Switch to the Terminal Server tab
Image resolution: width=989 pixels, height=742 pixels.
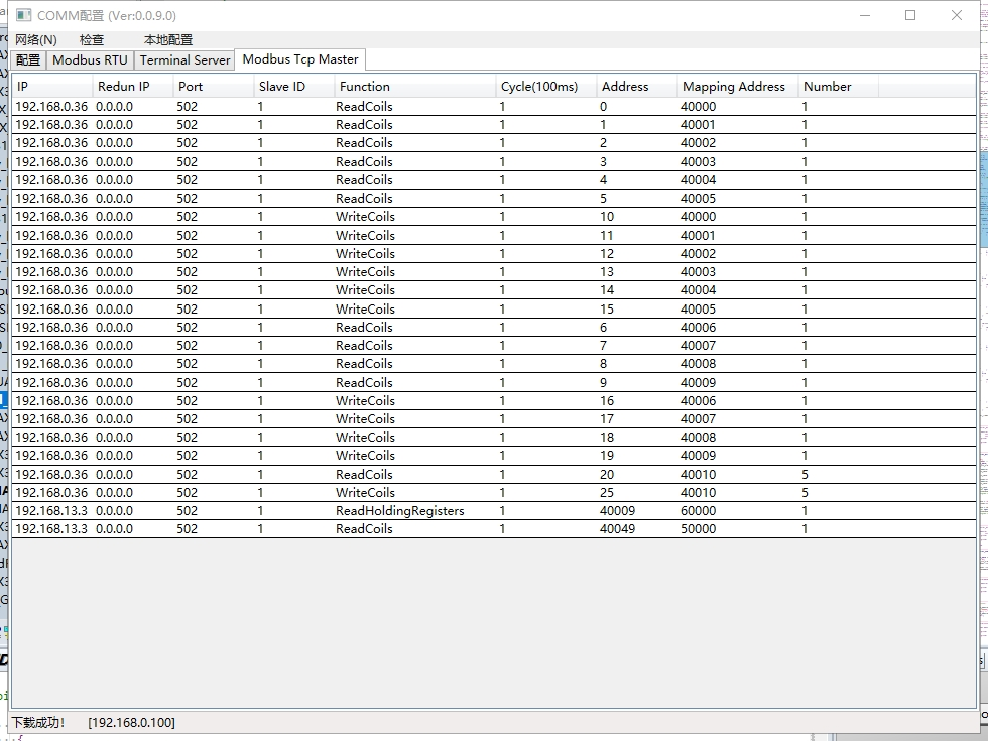pos(185,60)
